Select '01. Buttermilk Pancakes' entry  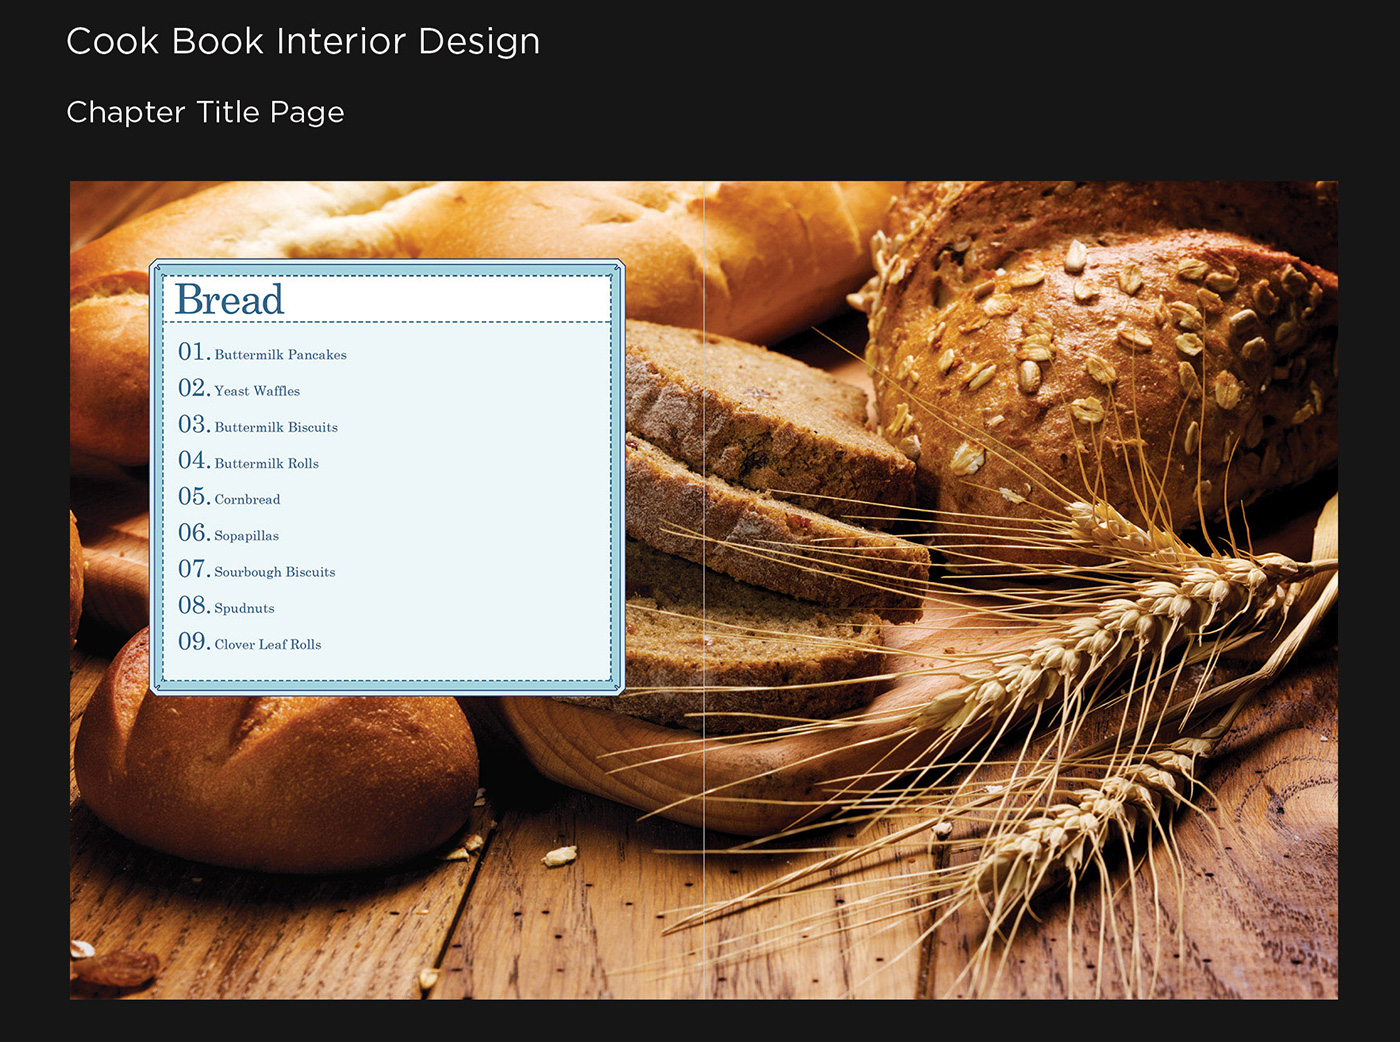[x=262, y=352]
